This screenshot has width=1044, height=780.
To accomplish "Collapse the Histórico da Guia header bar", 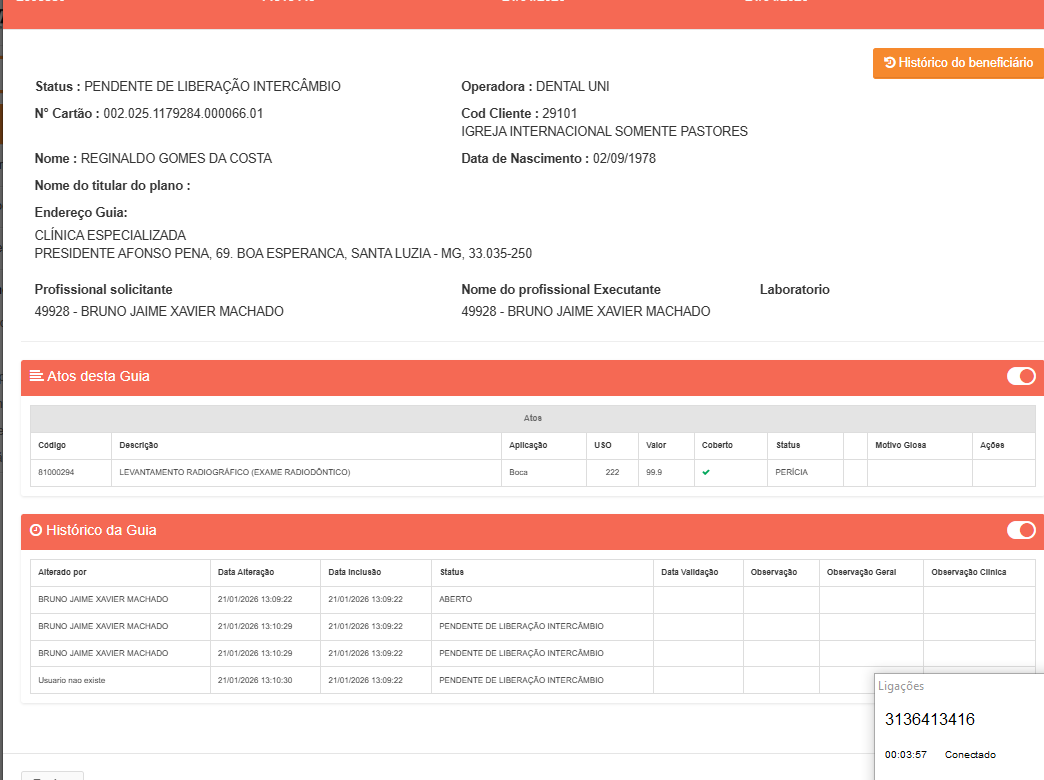I will pyautogui.click(x=500, y=530).
